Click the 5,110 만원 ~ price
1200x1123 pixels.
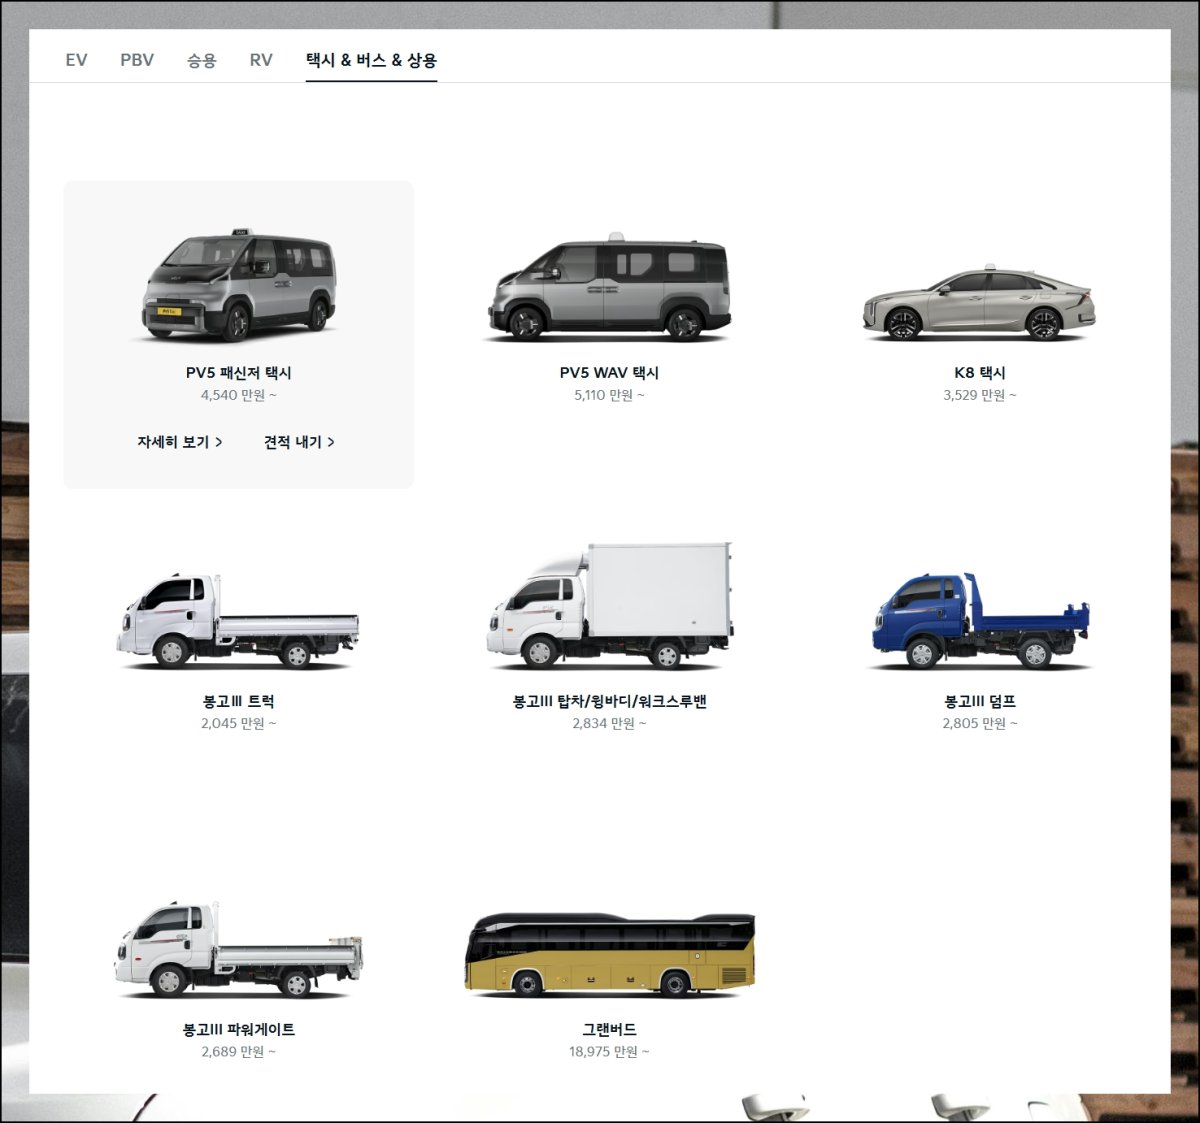coord(609,395)
